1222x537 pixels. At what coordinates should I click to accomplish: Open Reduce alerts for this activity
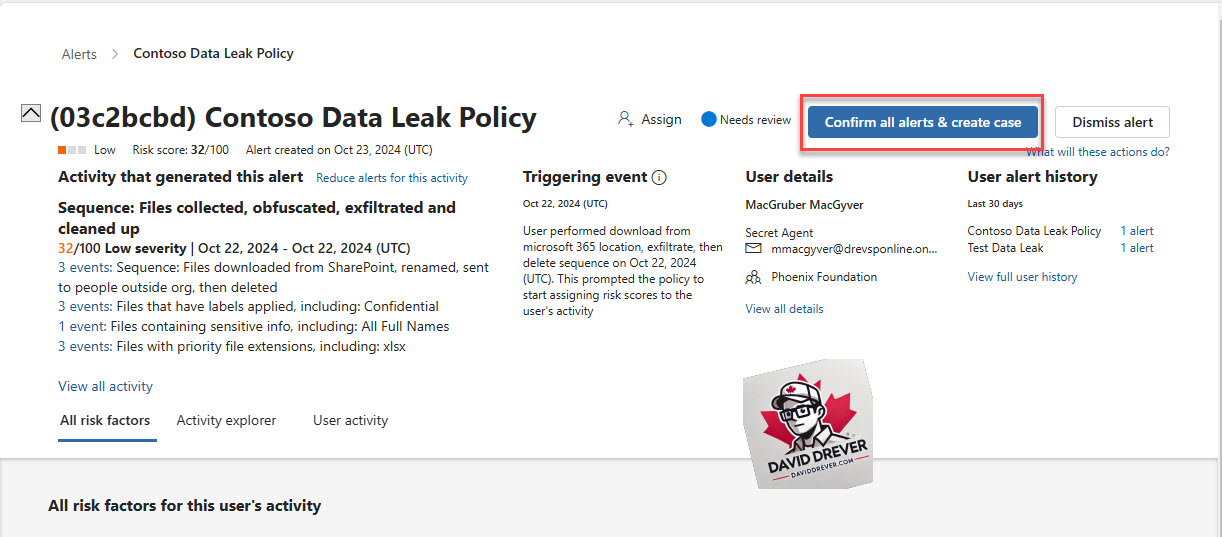(x=392, y=178)
